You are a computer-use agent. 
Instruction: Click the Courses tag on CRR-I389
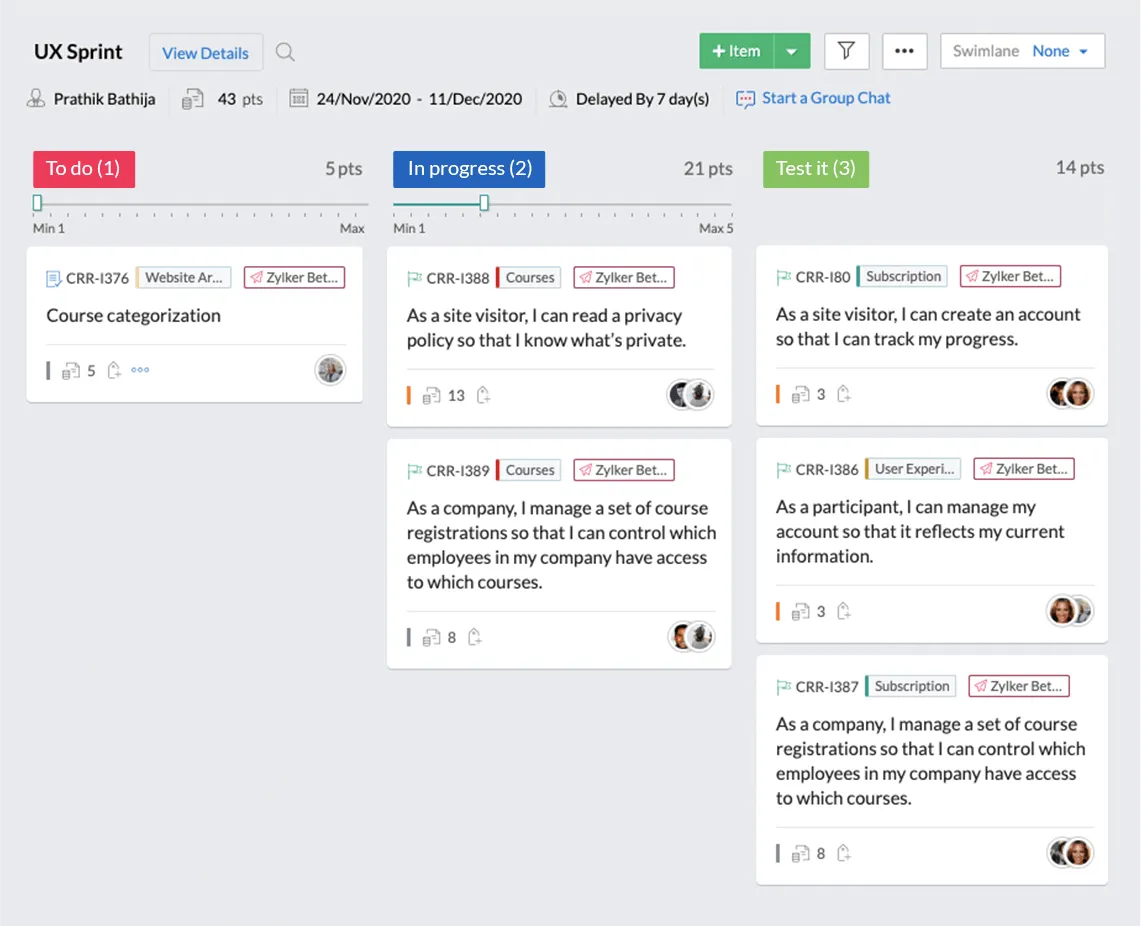[x=529, y=470]
